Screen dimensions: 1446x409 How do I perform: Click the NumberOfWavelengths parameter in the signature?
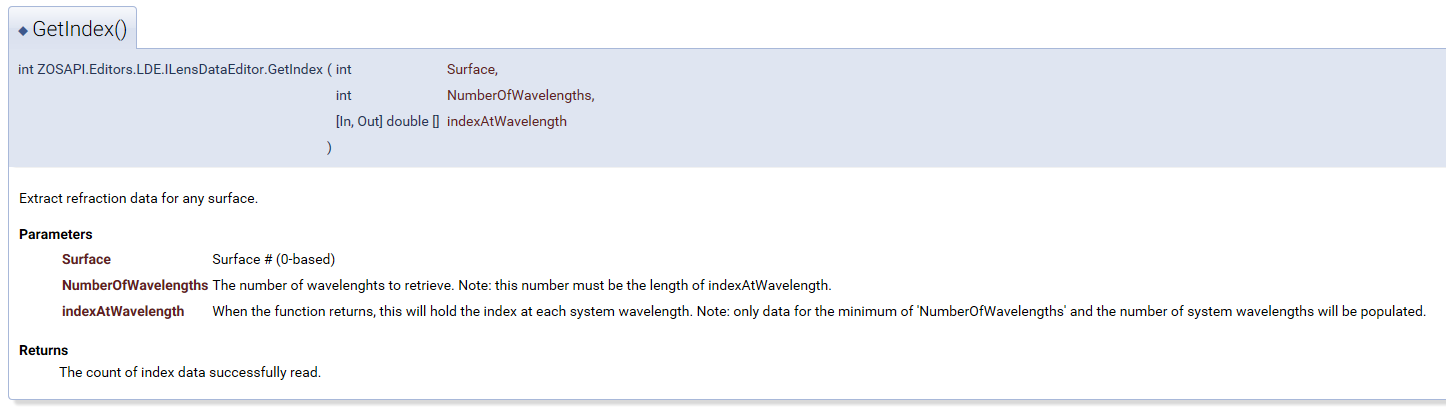point(520,95)
